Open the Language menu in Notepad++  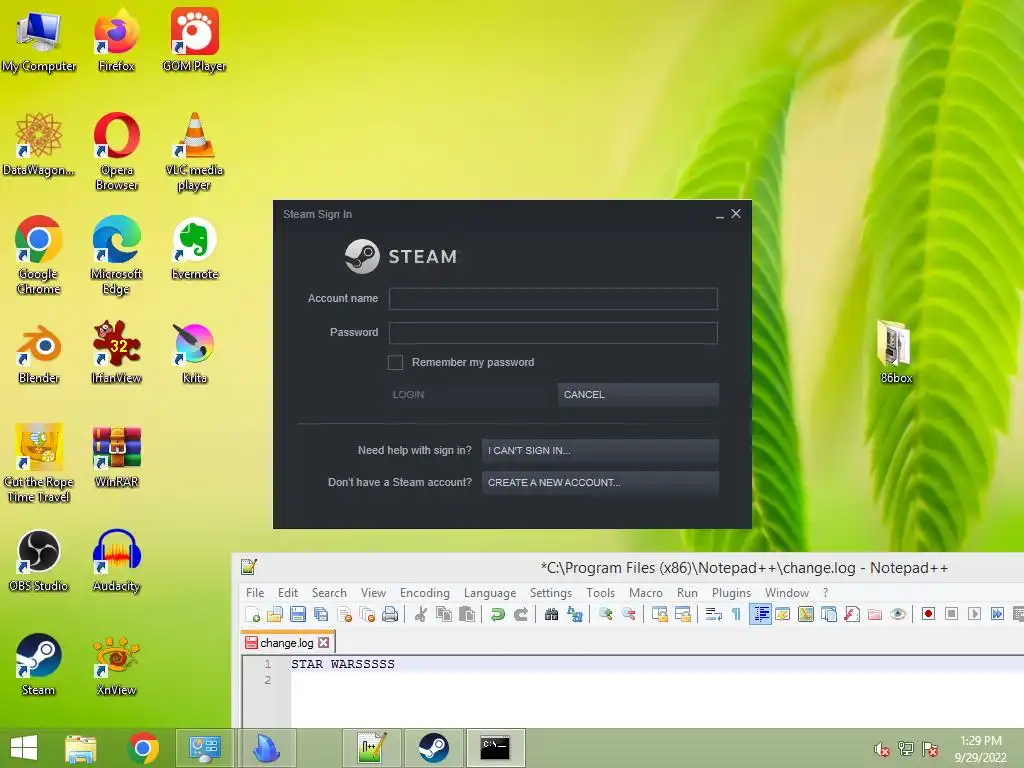(490, 592)
